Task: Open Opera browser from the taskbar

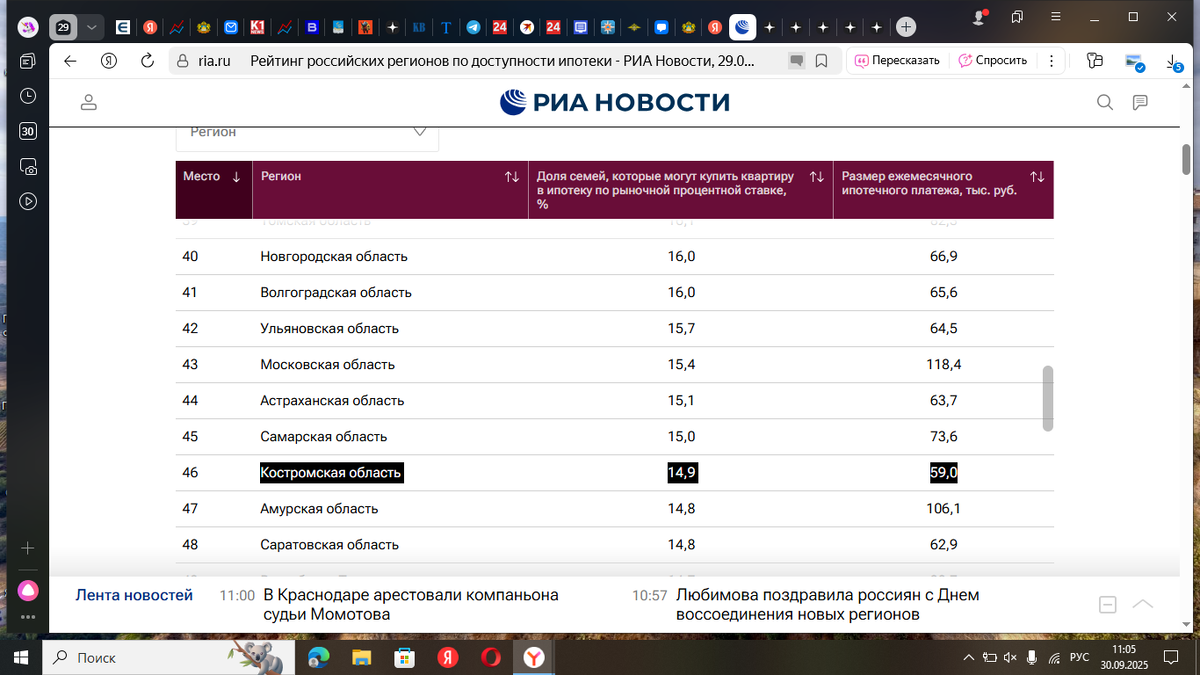Action: (x=491, y=657)
